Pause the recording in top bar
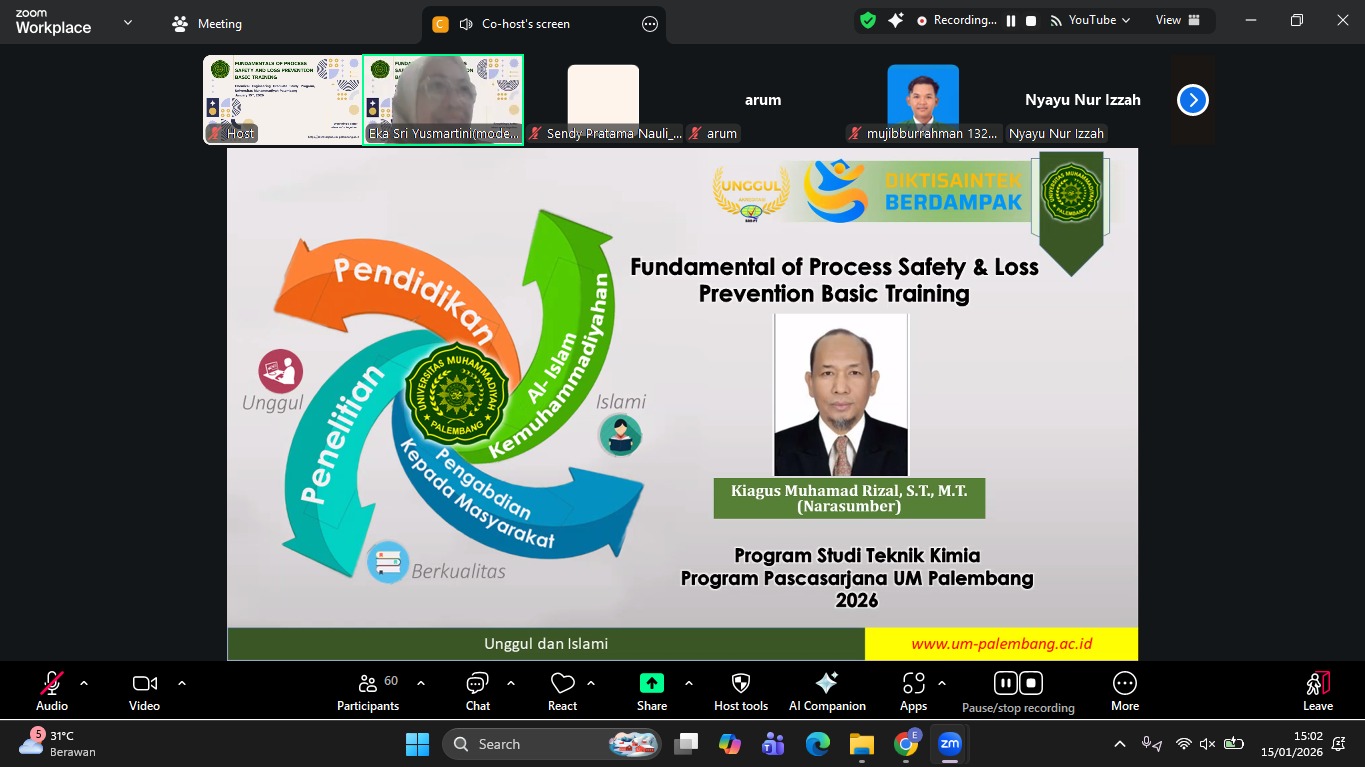Image resolution: width=1365 pixels, height=767 pixels. coord(1011,21)
